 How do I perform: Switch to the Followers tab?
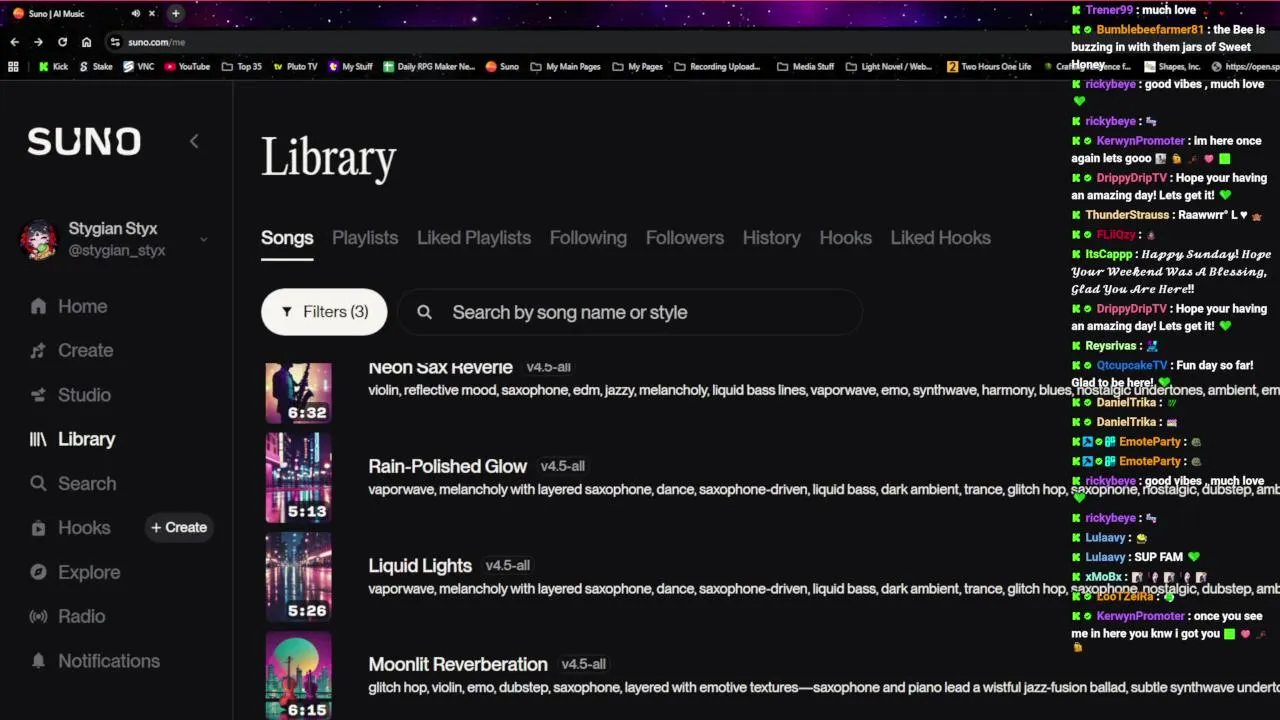coord(685,238)
